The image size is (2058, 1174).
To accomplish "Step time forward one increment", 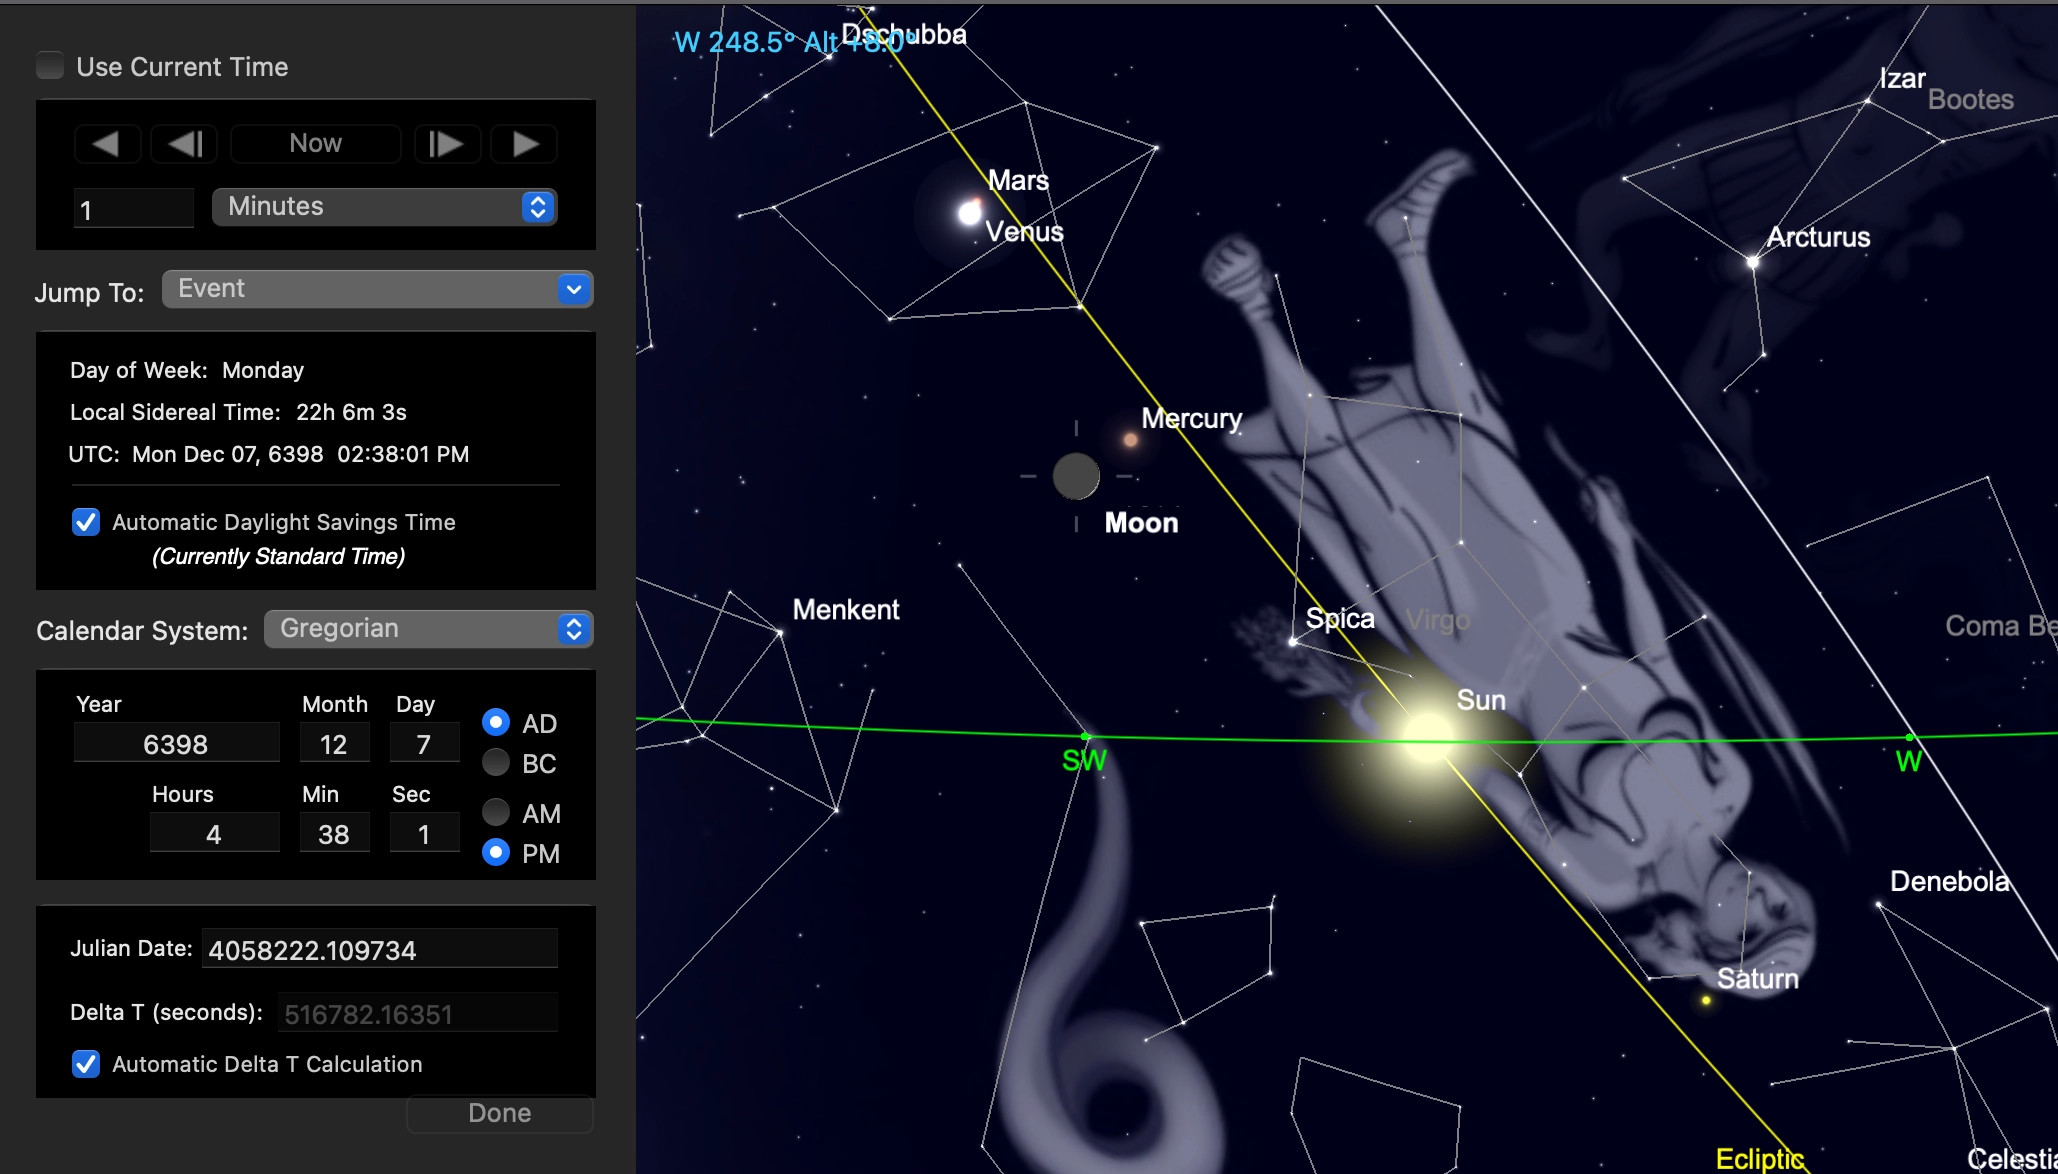I will click(x=445, y=144).
